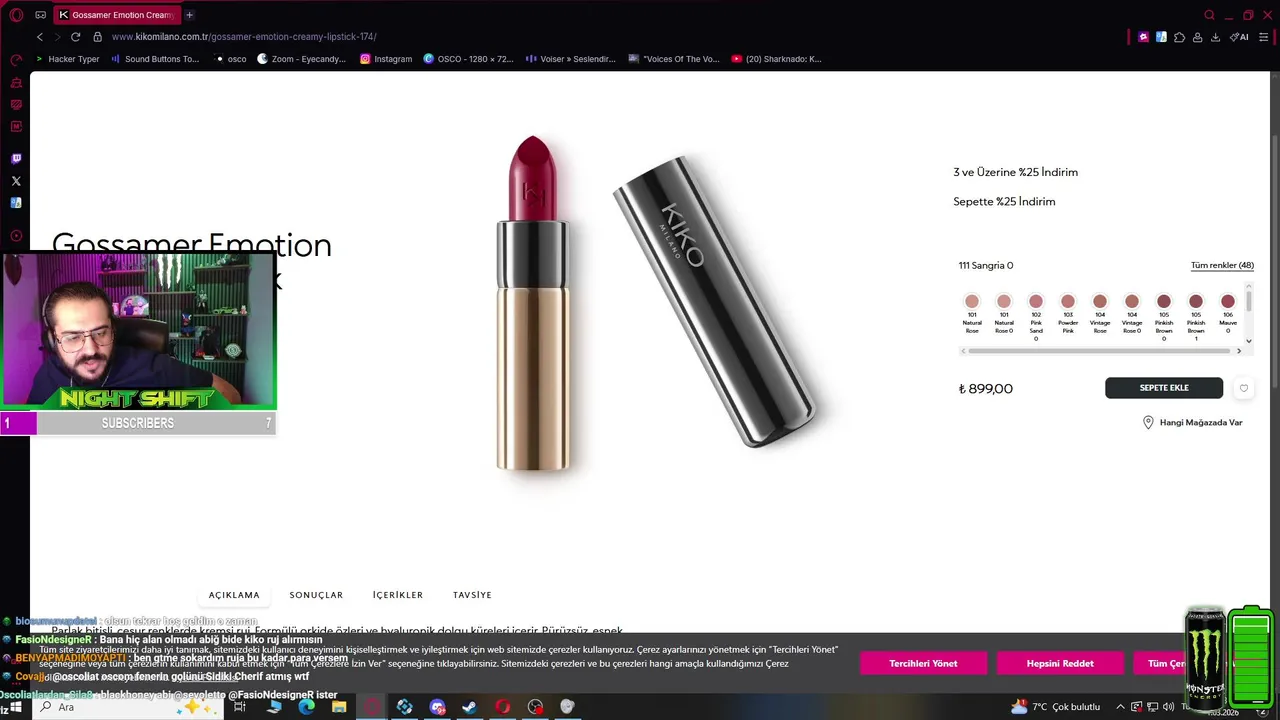This screenshot has height=720, width=1280.
Task: Open the Opera main menu logo
Action: (16, 15)
